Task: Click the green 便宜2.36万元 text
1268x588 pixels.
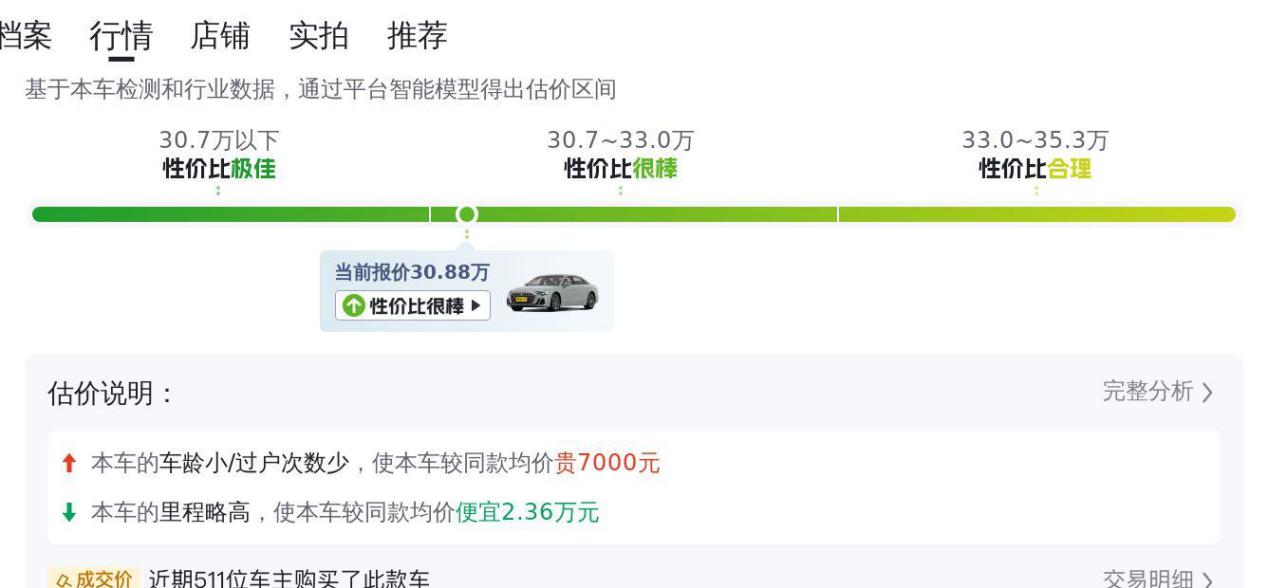Action: pos(527,514)
